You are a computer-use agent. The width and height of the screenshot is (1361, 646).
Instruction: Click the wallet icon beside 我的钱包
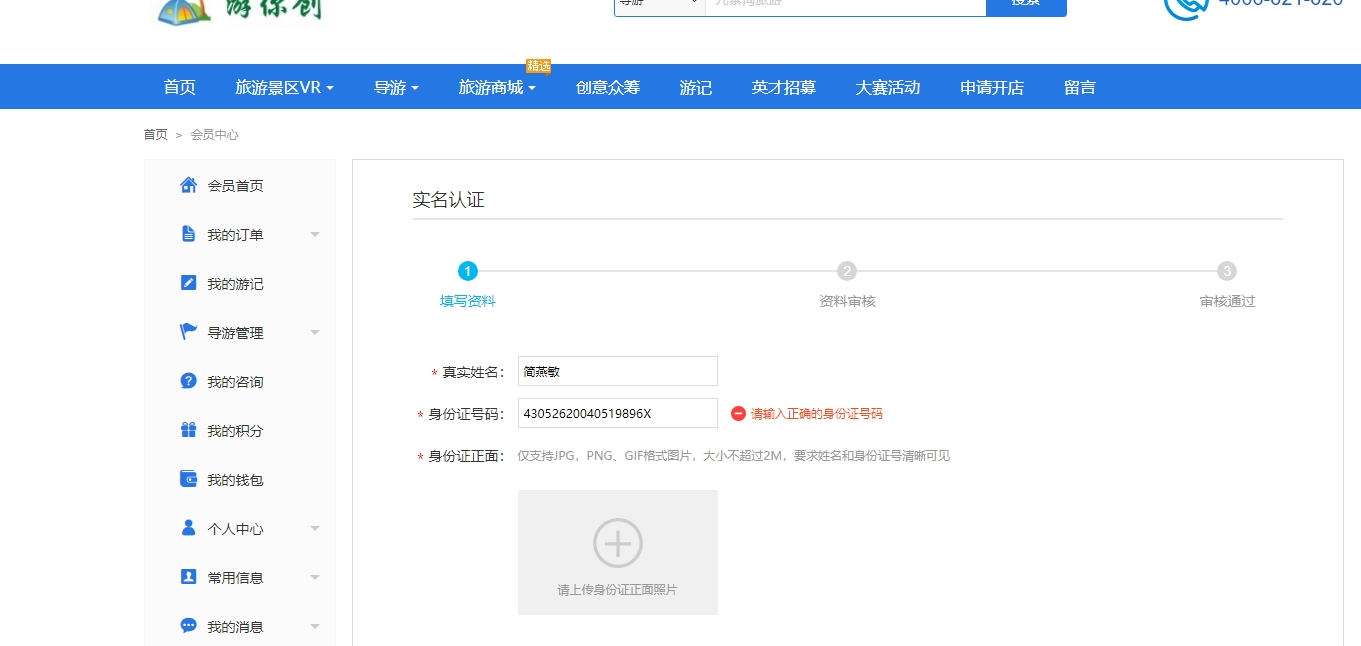pyautogui.click(x=188, y=479)
